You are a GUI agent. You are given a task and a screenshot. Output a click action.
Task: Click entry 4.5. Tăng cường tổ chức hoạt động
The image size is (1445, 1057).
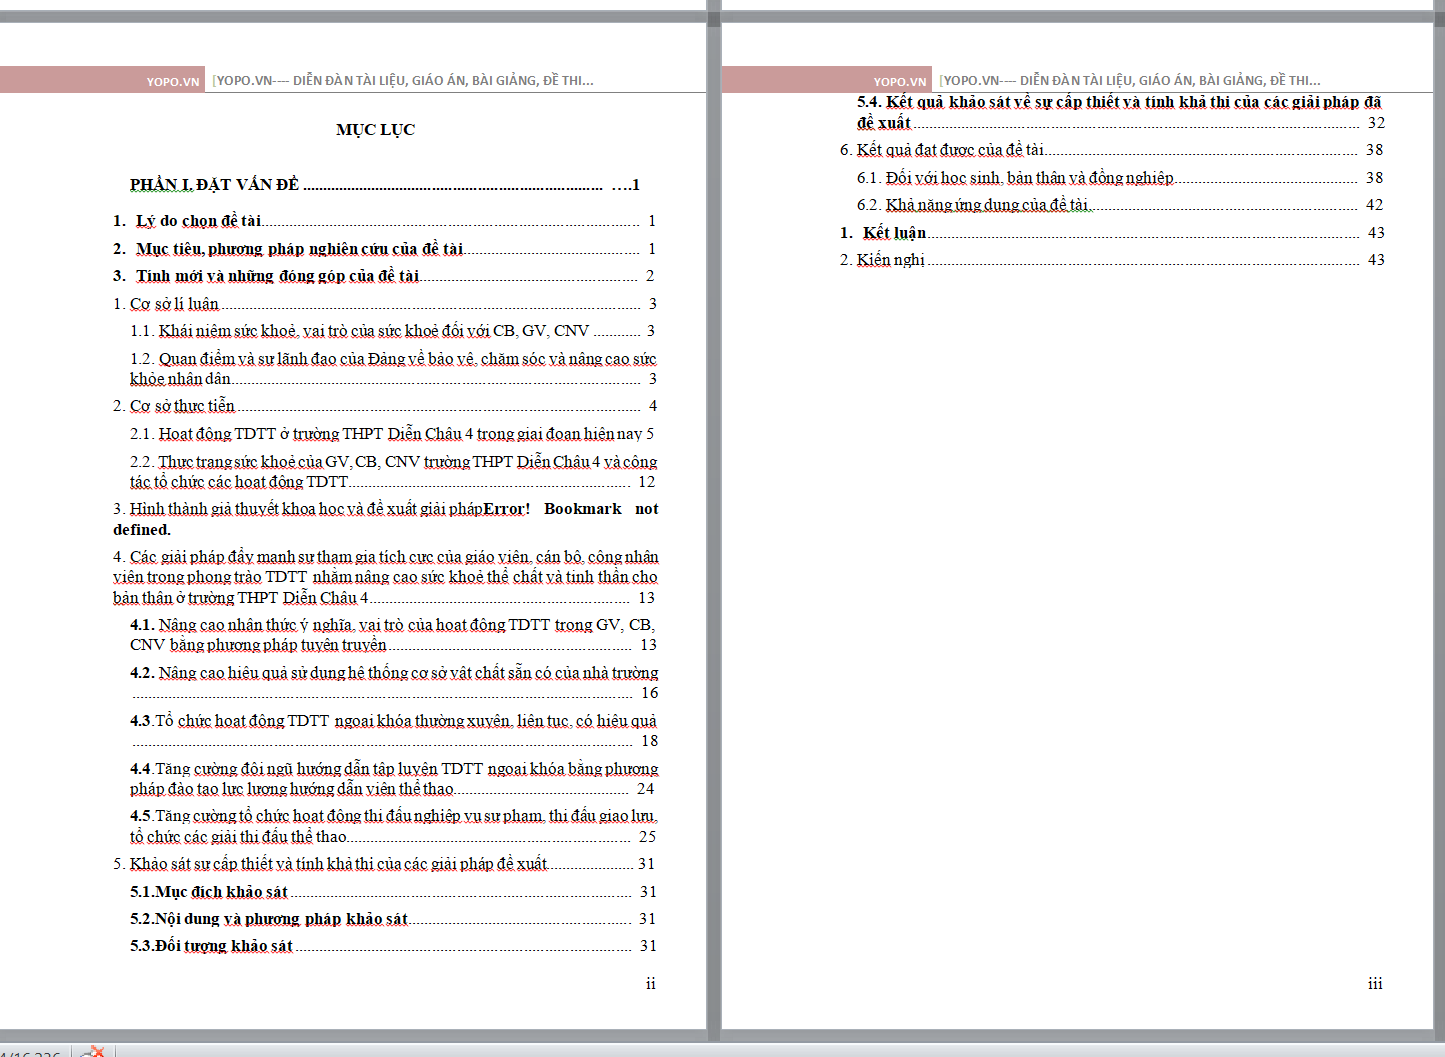393,826
